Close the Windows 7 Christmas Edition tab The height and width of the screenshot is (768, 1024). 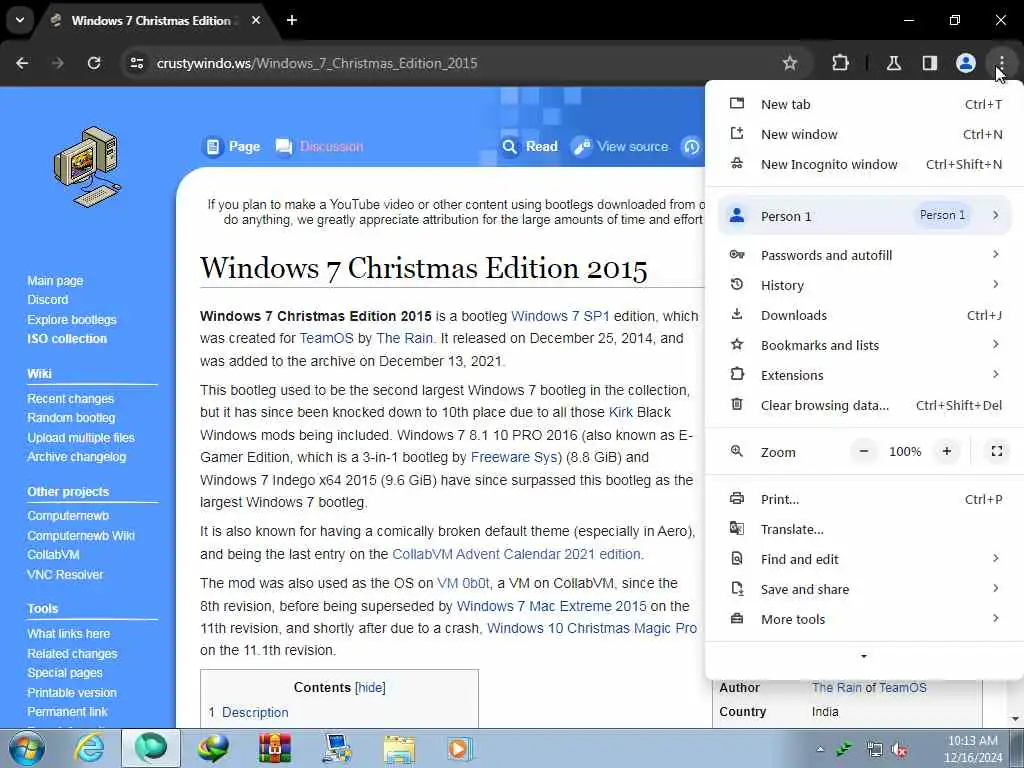click(x=256, y=20)
